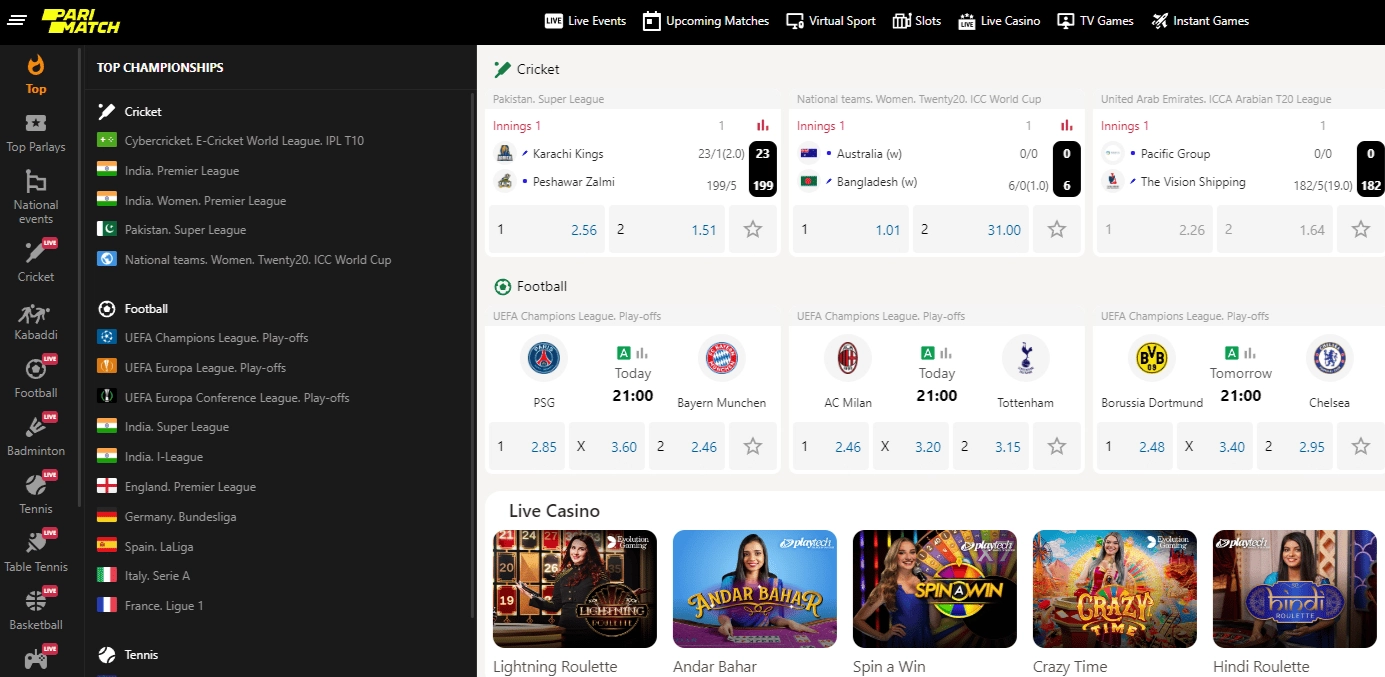Open statistics icon for Australia (w) match
Screen dimensions: 1385x677
(1067, 126)
